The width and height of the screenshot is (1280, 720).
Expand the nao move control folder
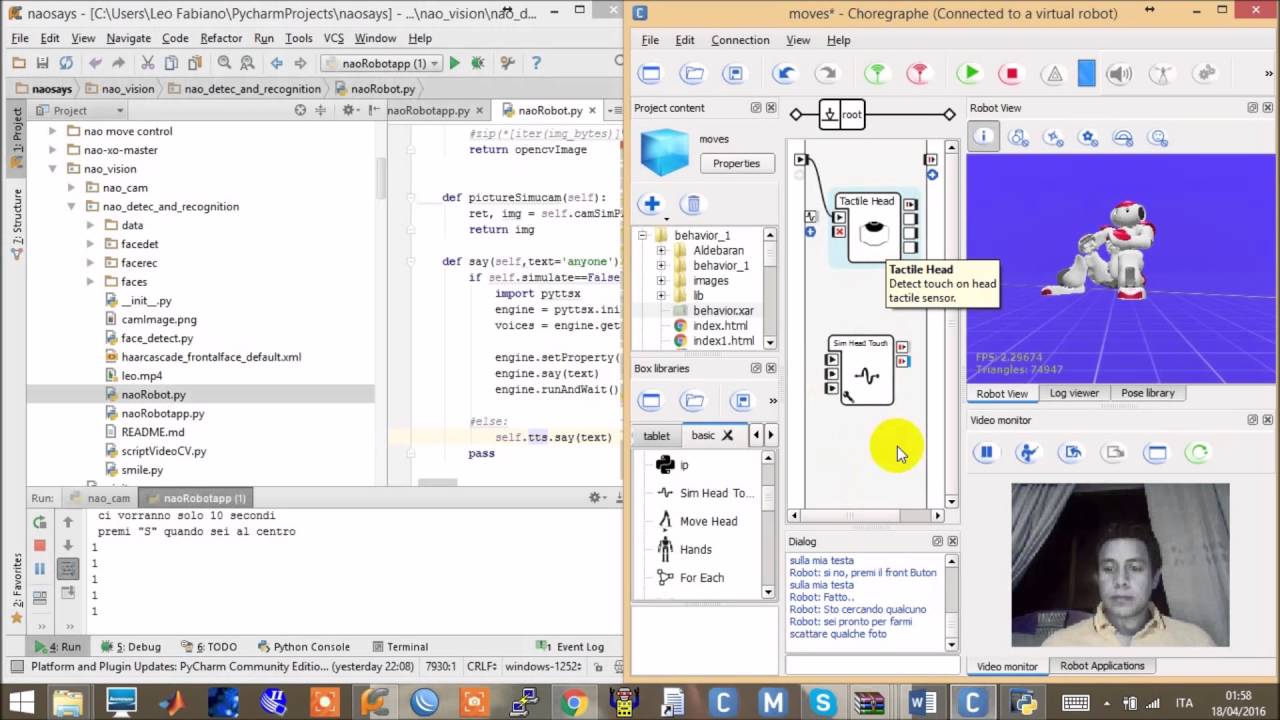click(x=52, y=131)
